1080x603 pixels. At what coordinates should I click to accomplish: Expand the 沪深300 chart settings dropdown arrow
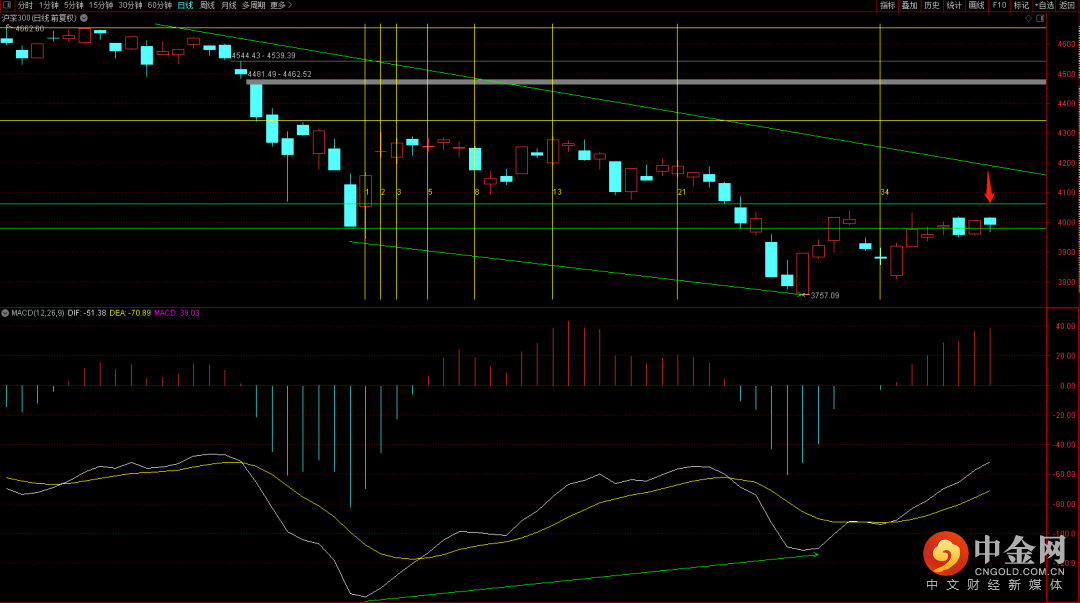pos(83,18)
